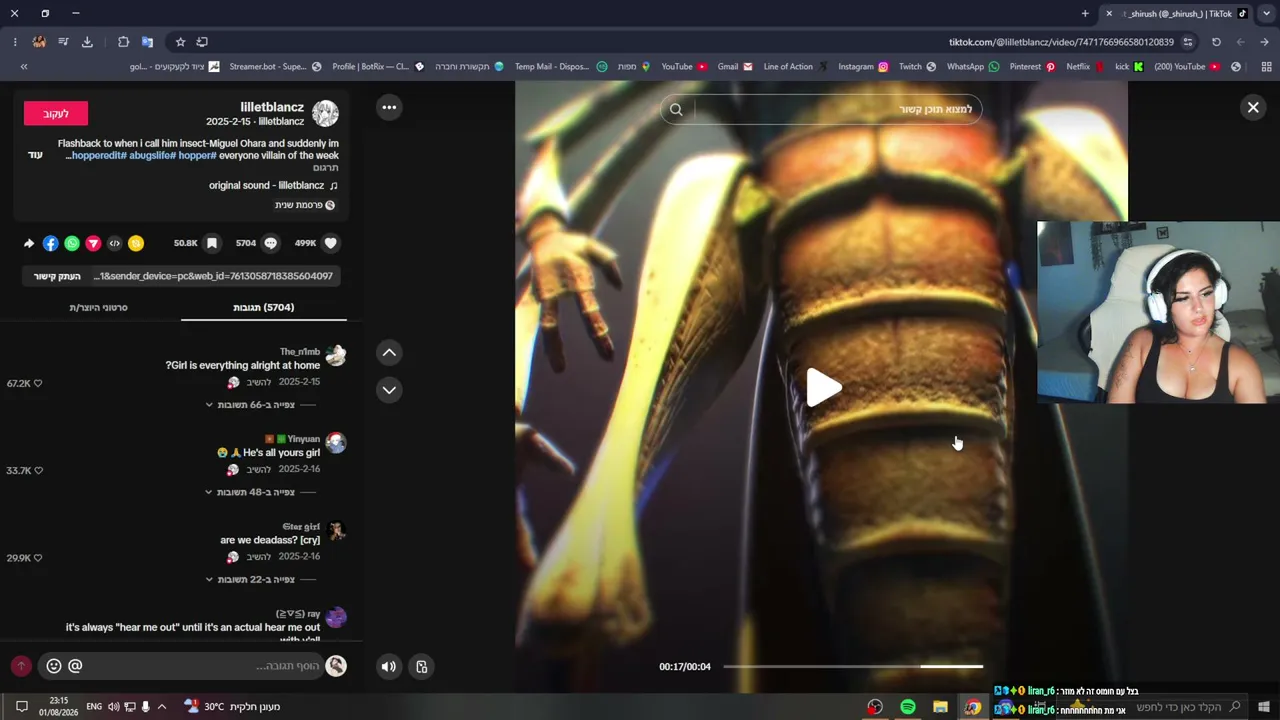Post the comment with the arrow button
Screen dimensions: 1280x720
[x=21, y=666]
